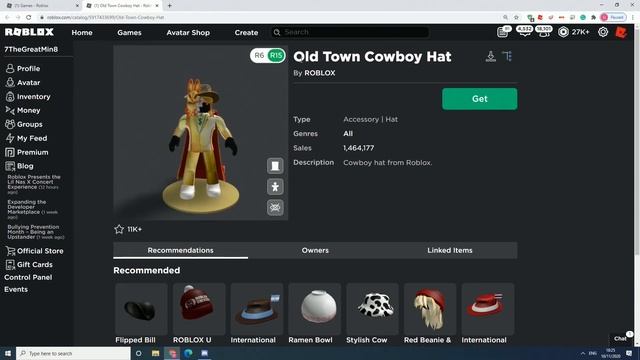Open friends icon in the navbar
The width and height of the screenshot is (640, 360).
[x=544, y=31]
